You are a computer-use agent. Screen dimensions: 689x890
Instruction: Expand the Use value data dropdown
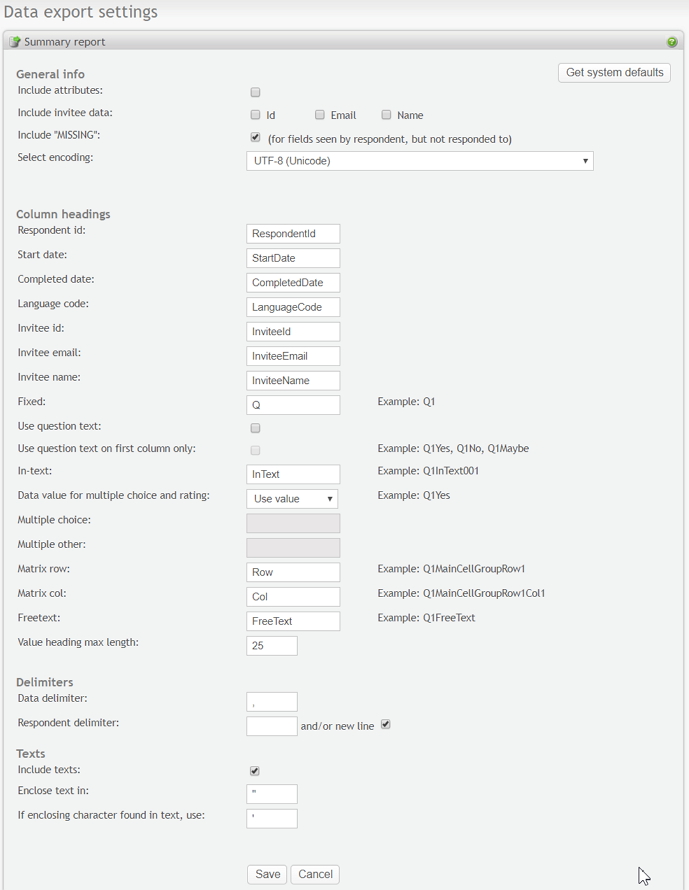click(x=292, y=499)
